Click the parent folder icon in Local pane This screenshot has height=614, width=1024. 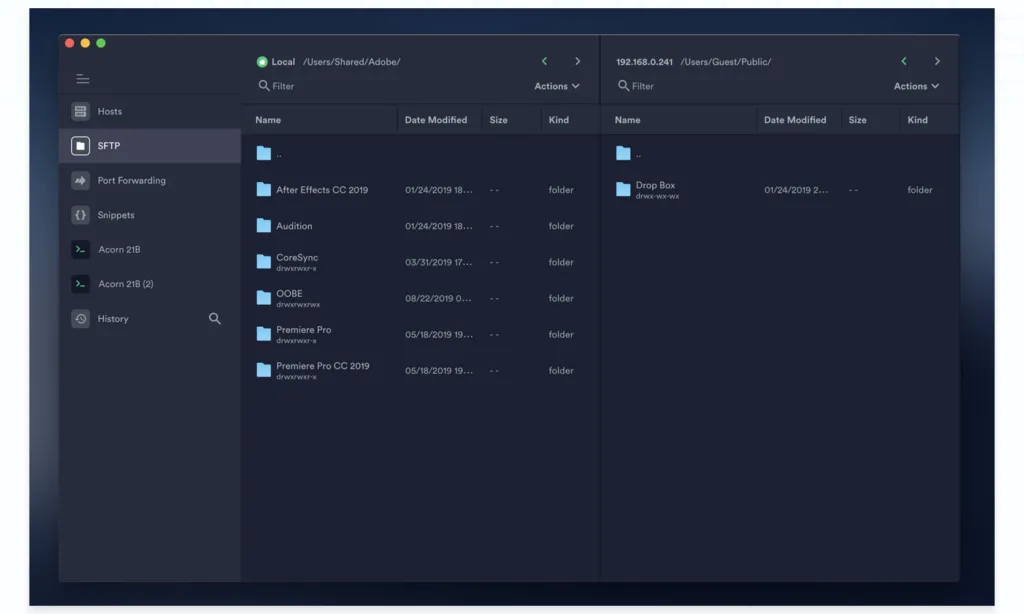point(264,153)
